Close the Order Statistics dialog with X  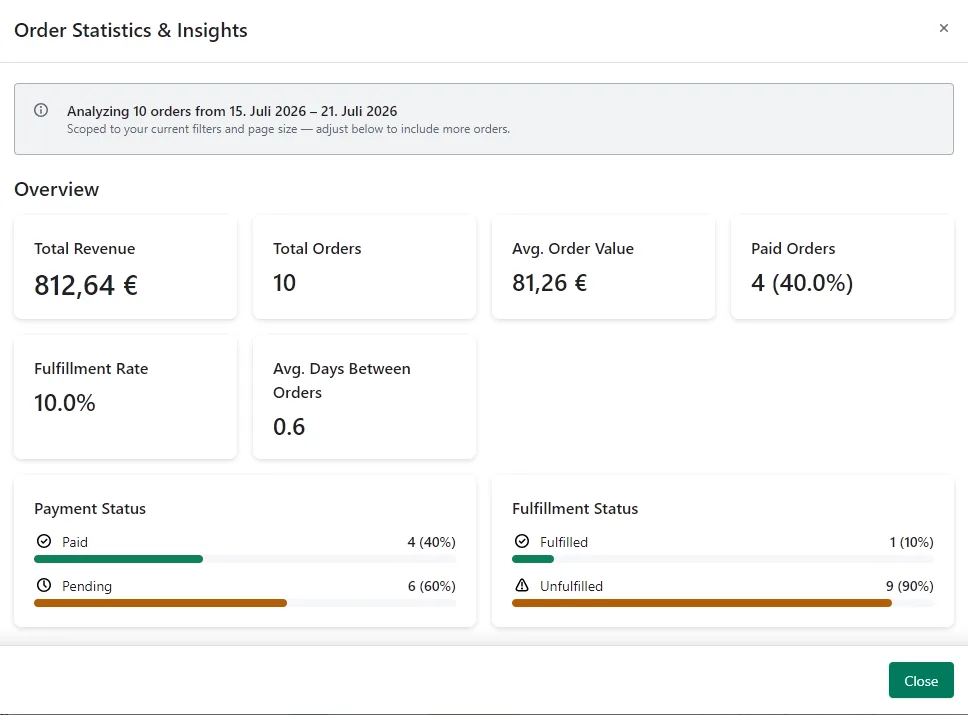click(x=943, y=28)
